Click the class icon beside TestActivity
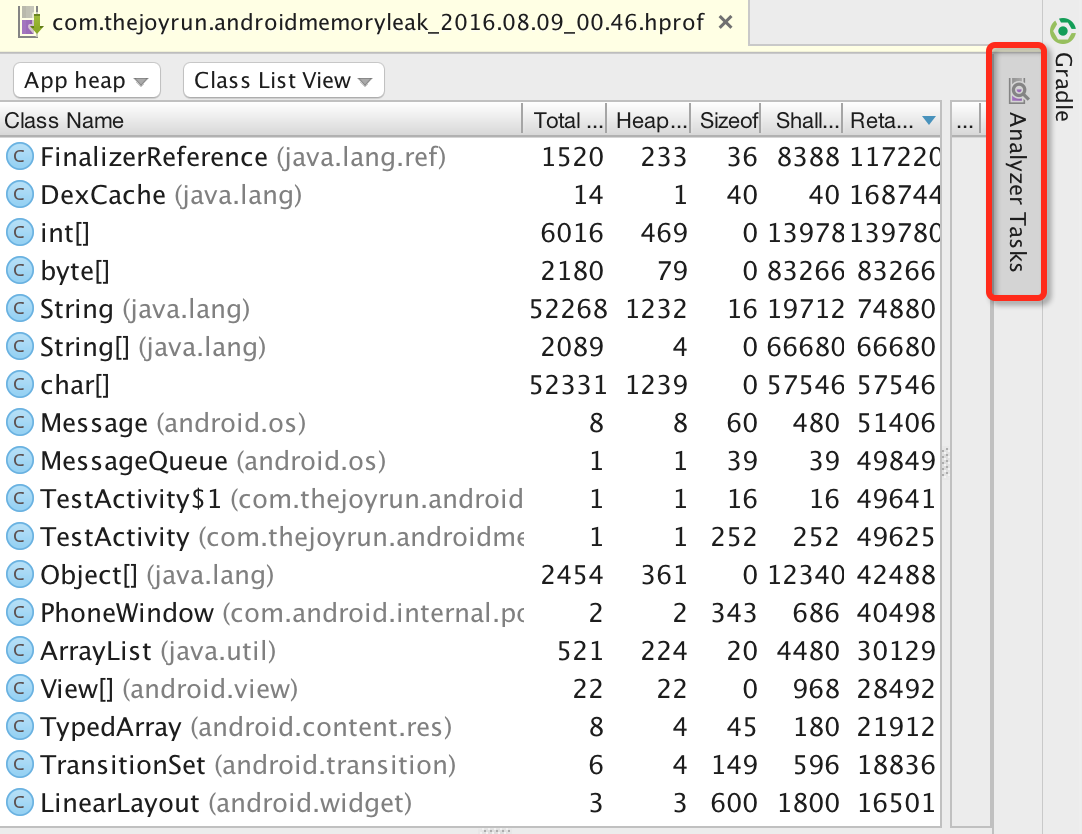The height and width of the screenshot is (834, 1082). point(20,536)
